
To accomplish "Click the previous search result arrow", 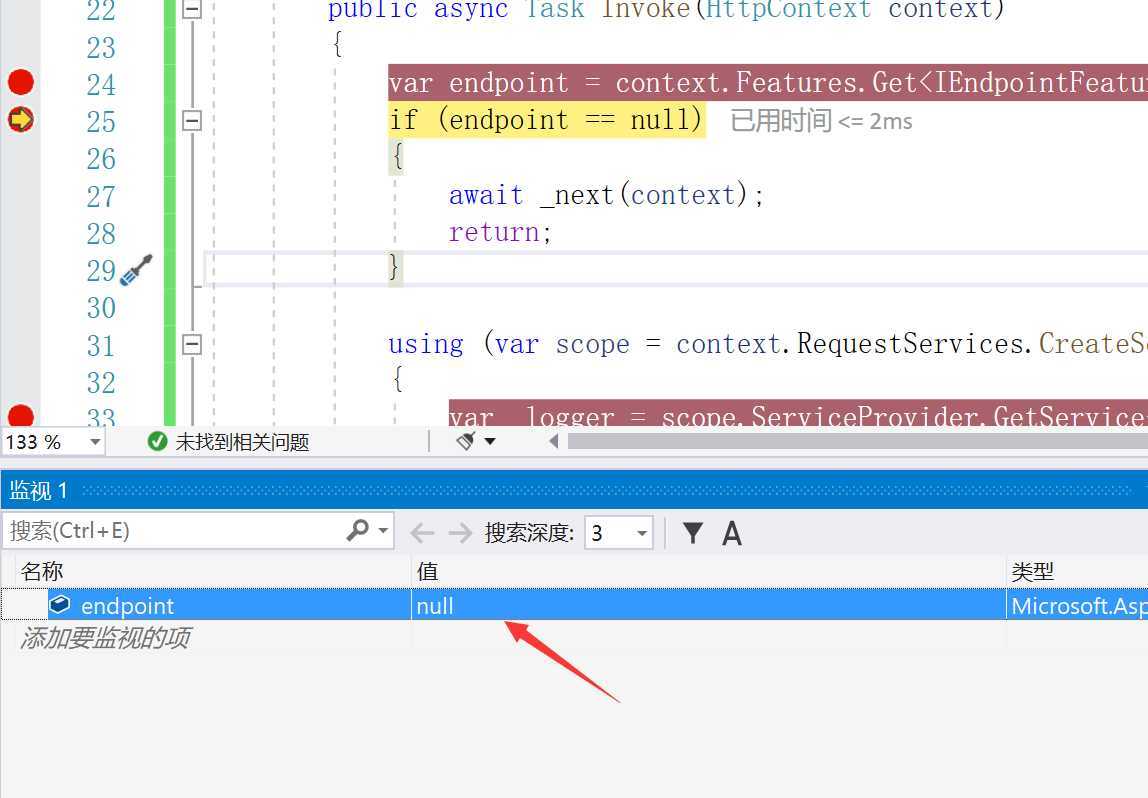I will pos(422,532).
